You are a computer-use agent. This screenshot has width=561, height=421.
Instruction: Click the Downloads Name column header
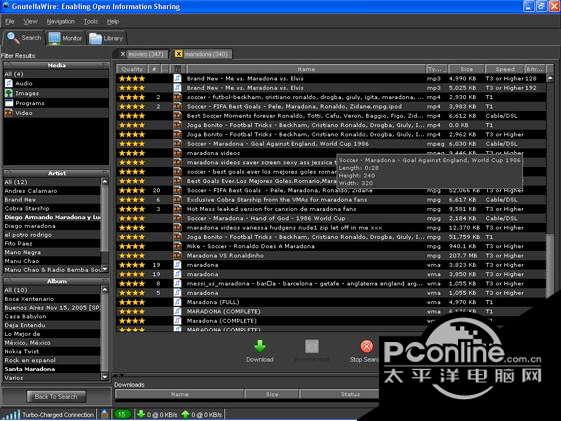[180, 394]
